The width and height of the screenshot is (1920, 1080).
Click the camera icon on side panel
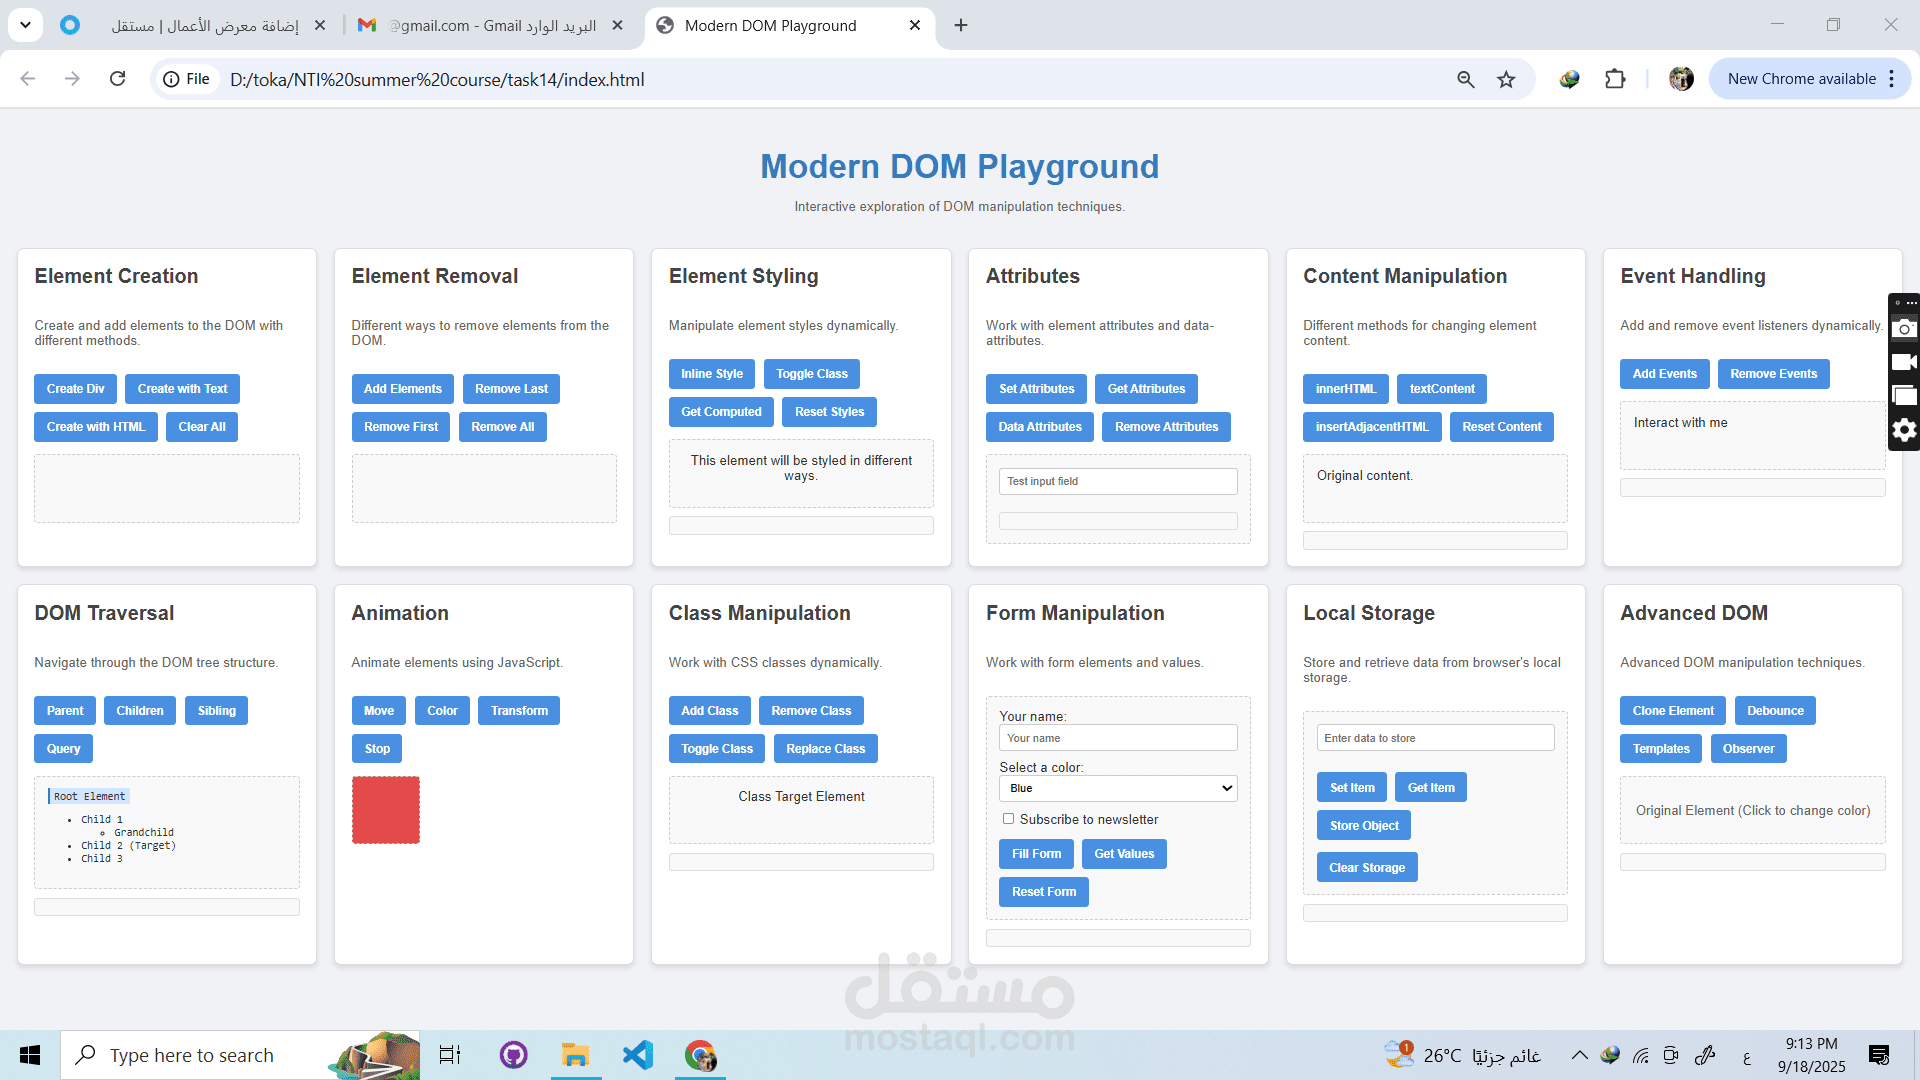point(1904,328)
